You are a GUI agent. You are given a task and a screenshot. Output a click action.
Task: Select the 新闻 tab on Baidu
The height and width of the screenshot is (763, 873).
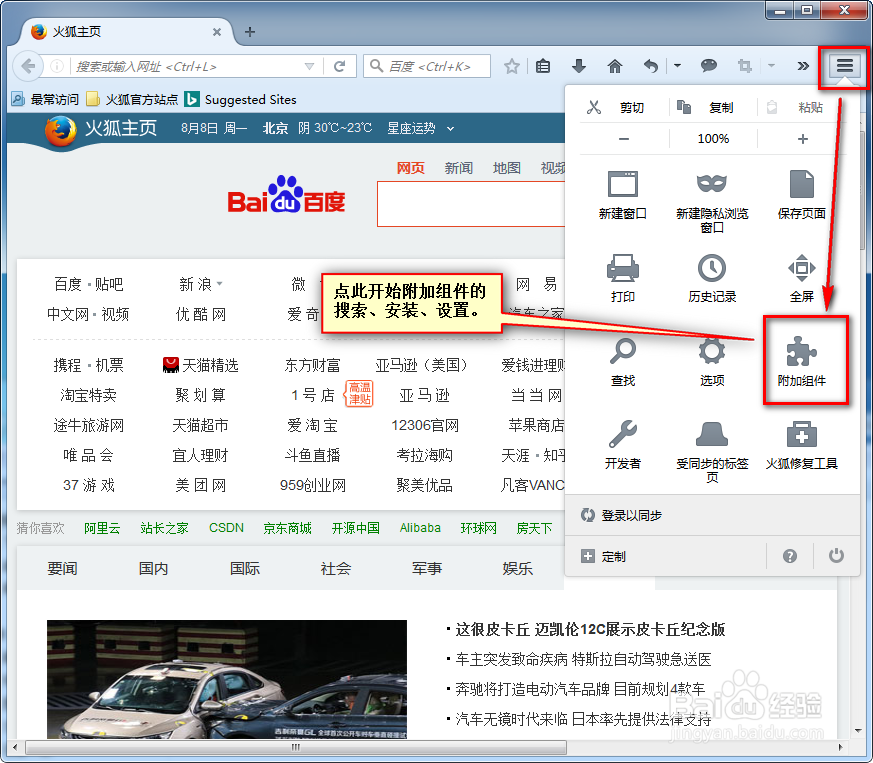pyautogui.click(x=458, y=167)
